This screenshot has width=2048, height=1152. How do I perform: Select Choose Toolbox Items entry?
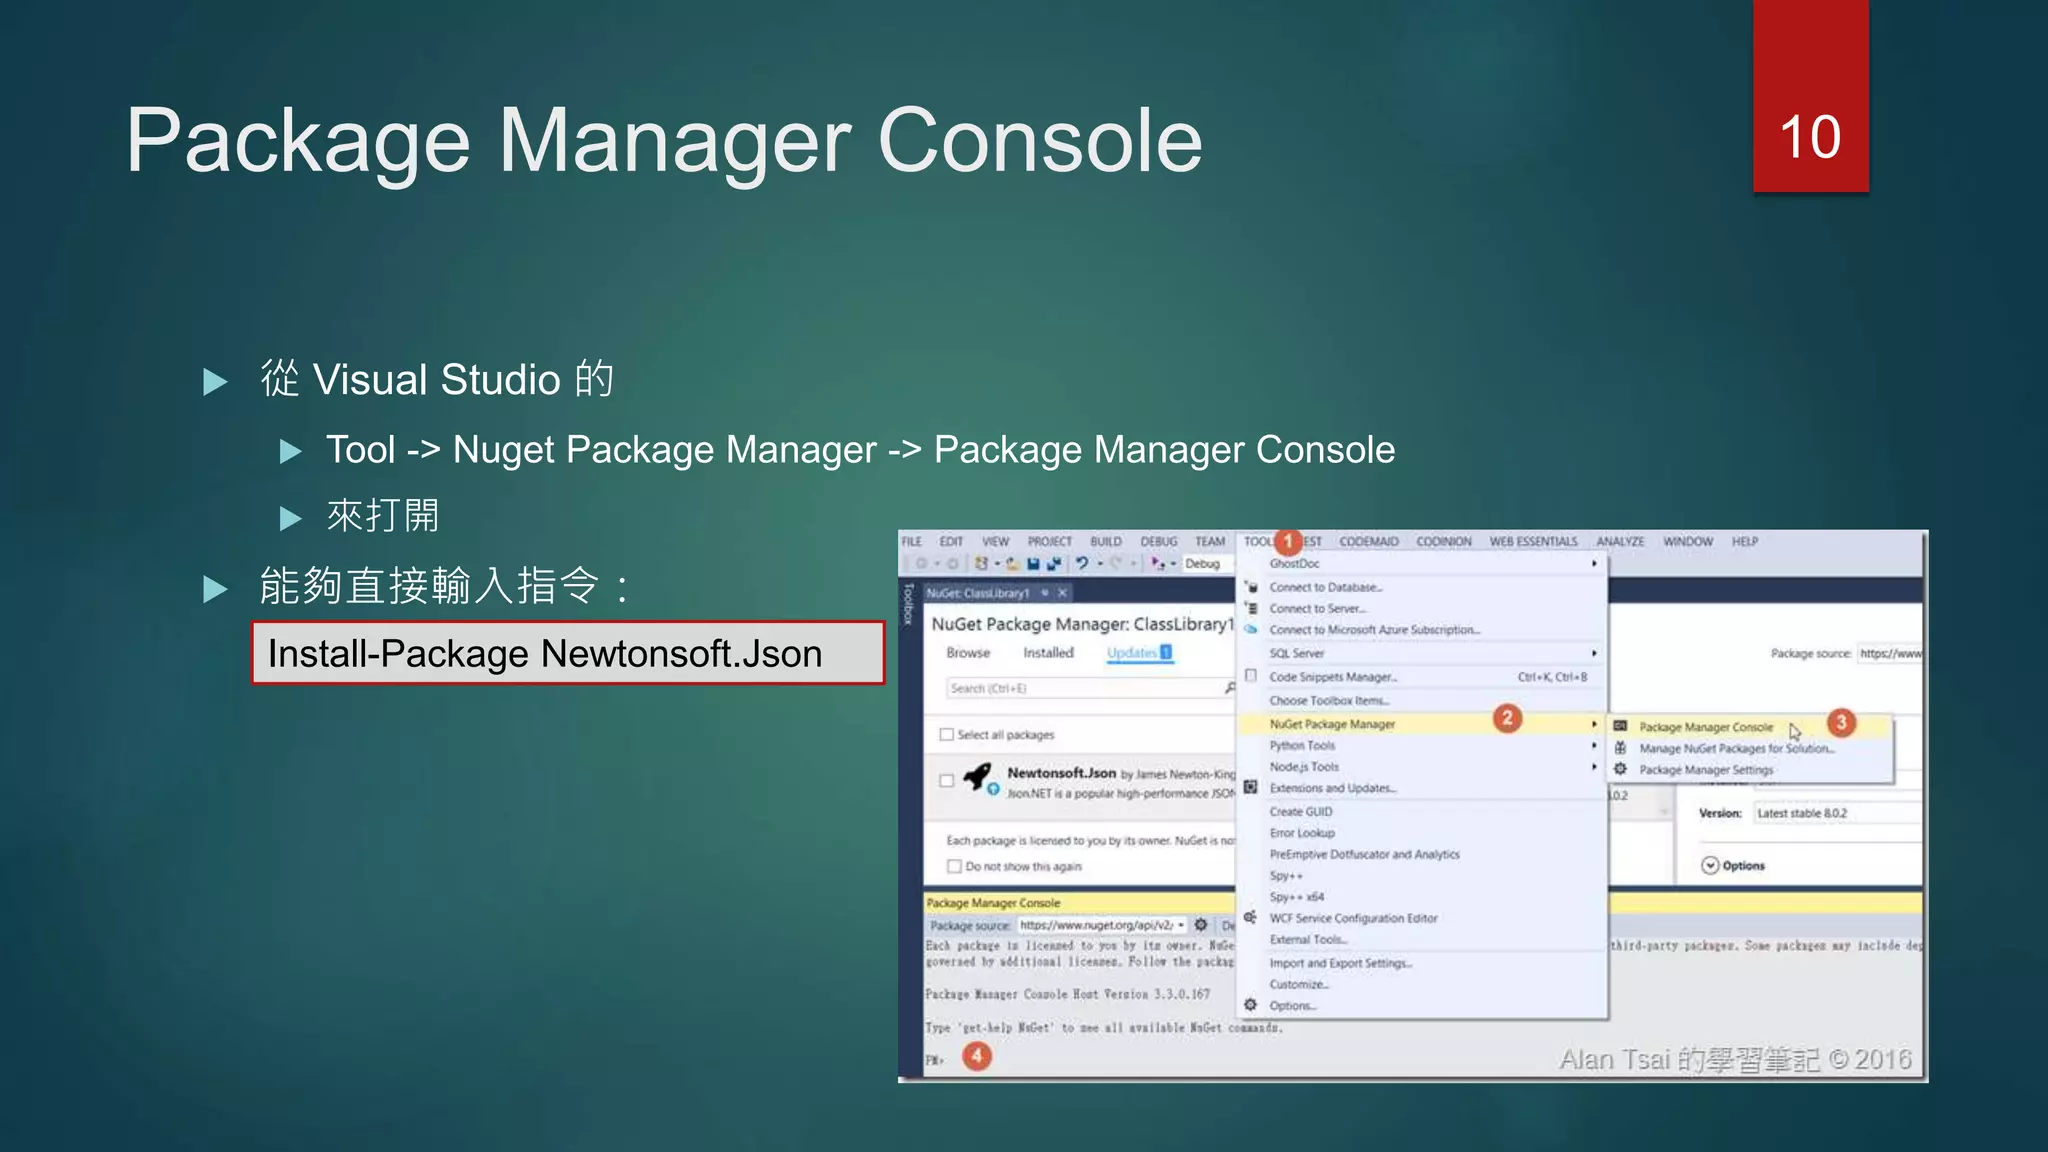tap(1422, 700)
